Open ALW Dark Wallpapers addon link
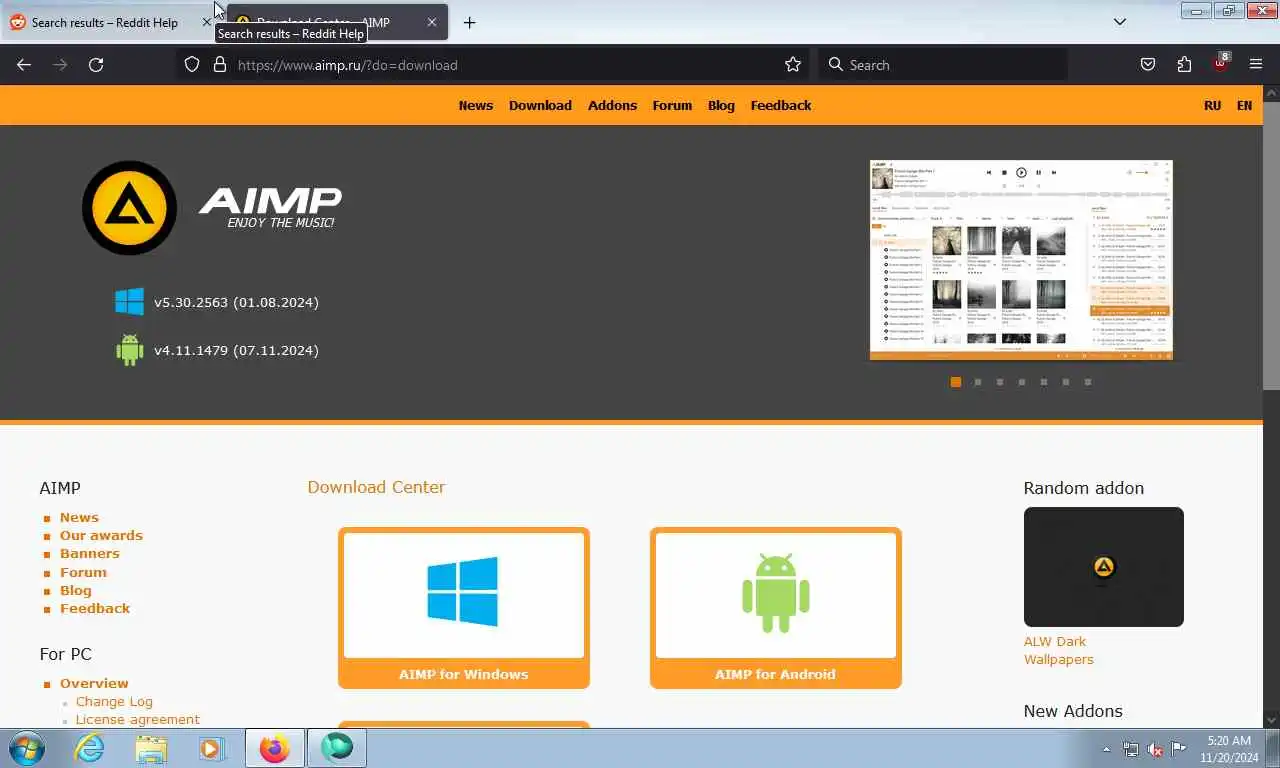 pyautogui.click(x=1058, y=650)
